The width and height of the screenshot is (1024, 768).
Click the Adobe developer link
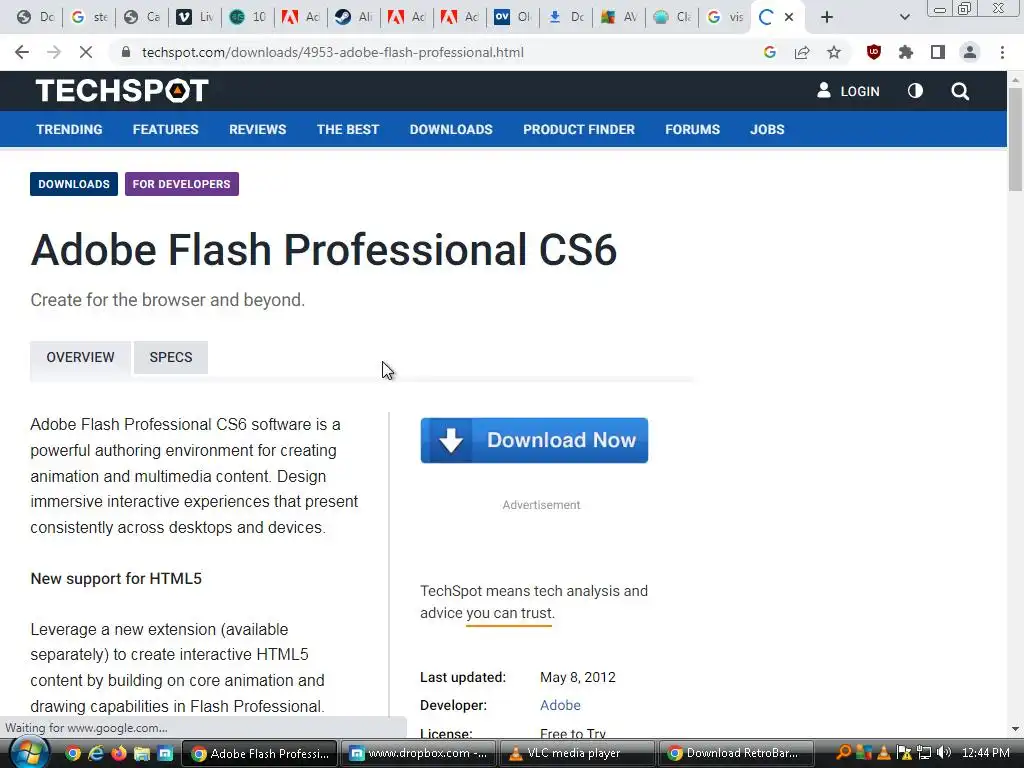pos(560,705)
